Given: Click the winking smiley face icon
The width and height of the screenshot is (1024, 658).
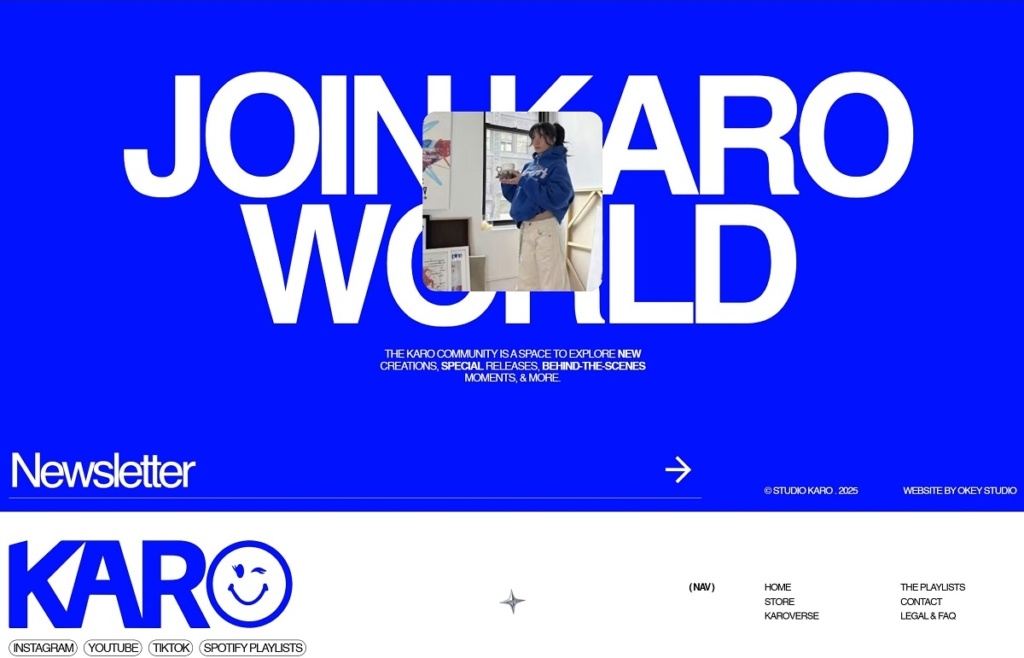Looking at the screenshot, I should click(249, 584).
